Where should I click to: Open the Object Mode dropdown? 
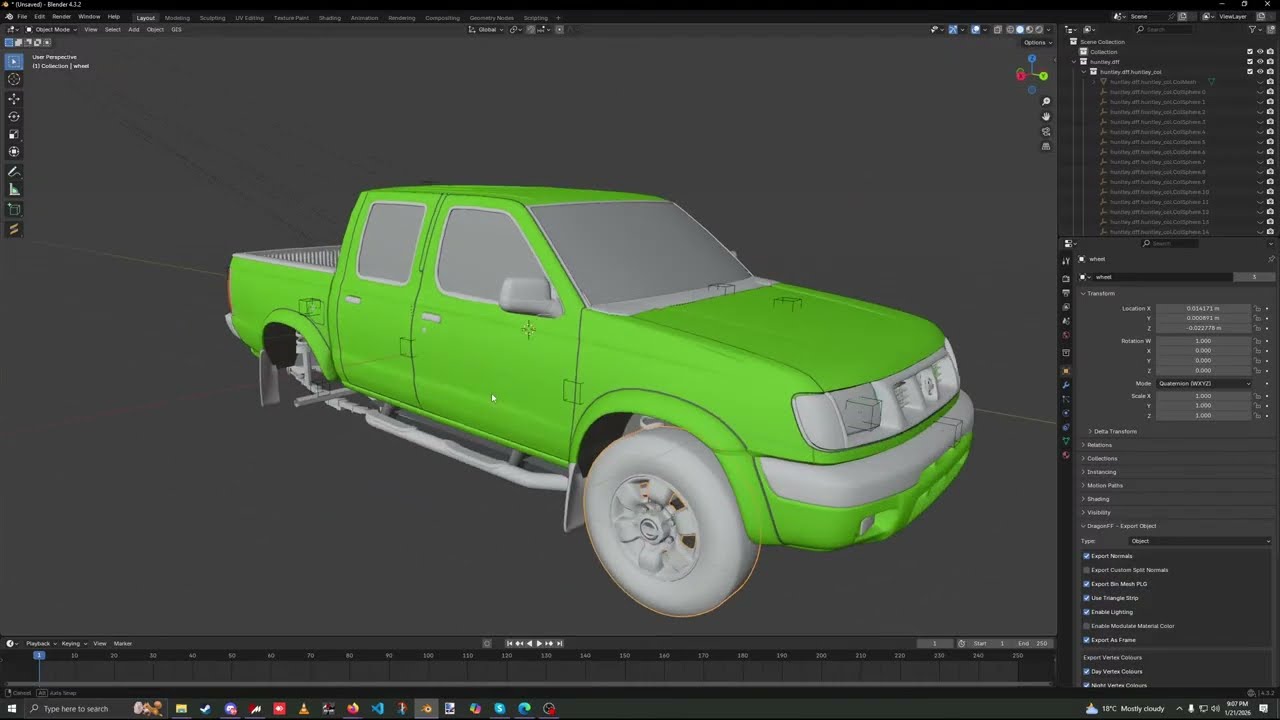pyautogui.click(x=51, y=29)
